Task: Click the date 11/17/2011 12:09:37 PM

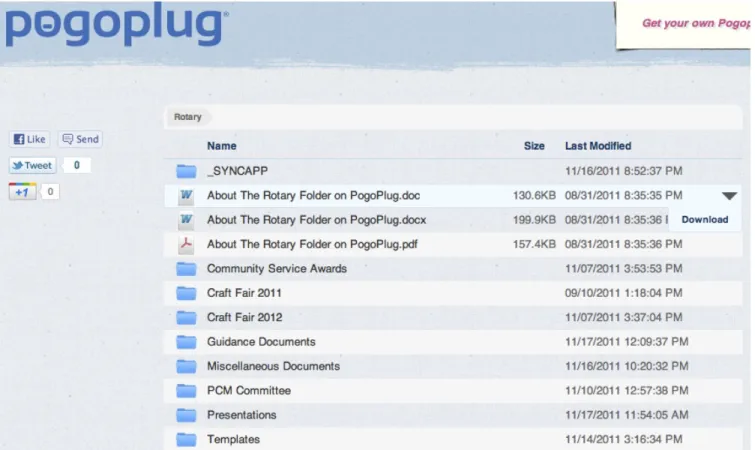Action: [626, 342]
